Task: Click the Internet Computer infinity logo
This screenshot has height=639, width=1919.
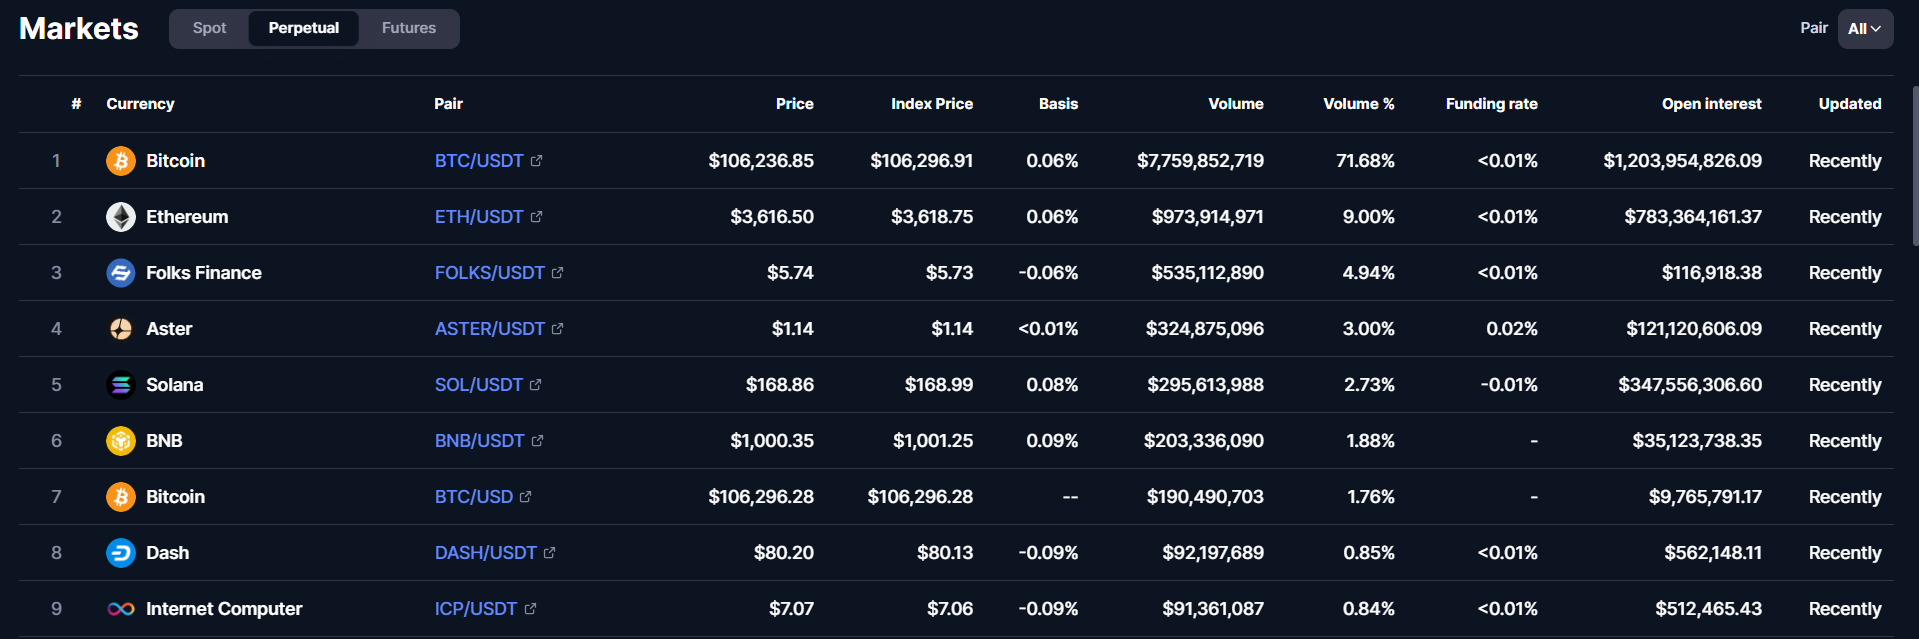Action: [121, 609]
